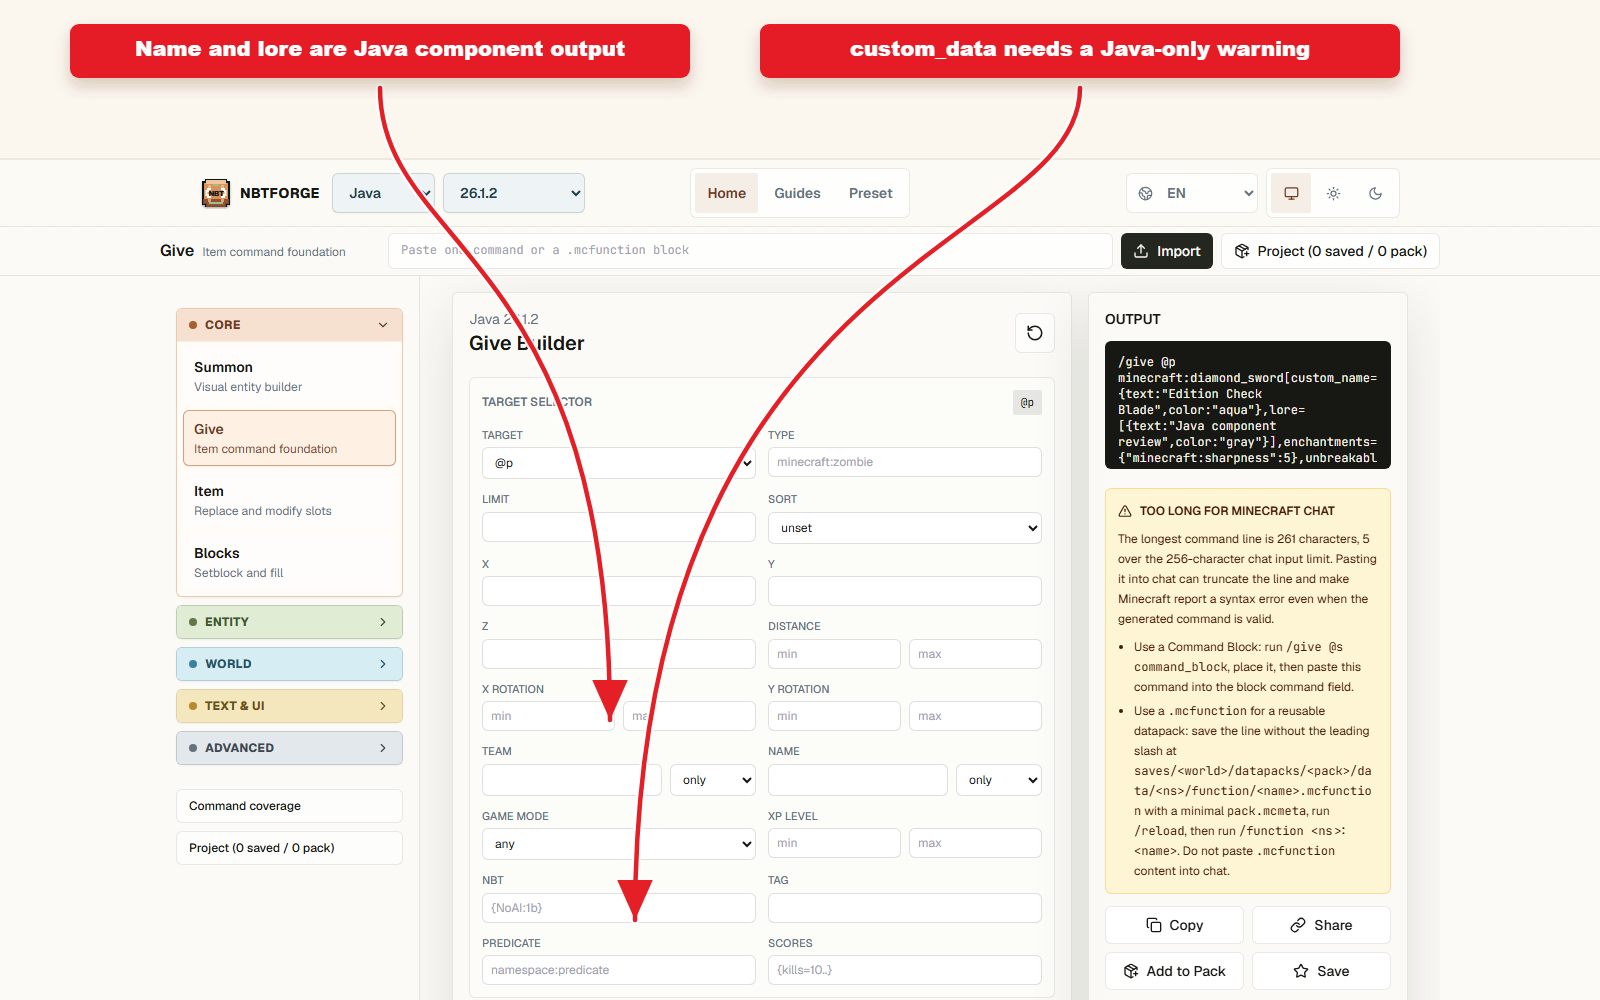Copy the output command
Screen dimensions: 1600x1000
(x=1174, y=925)
